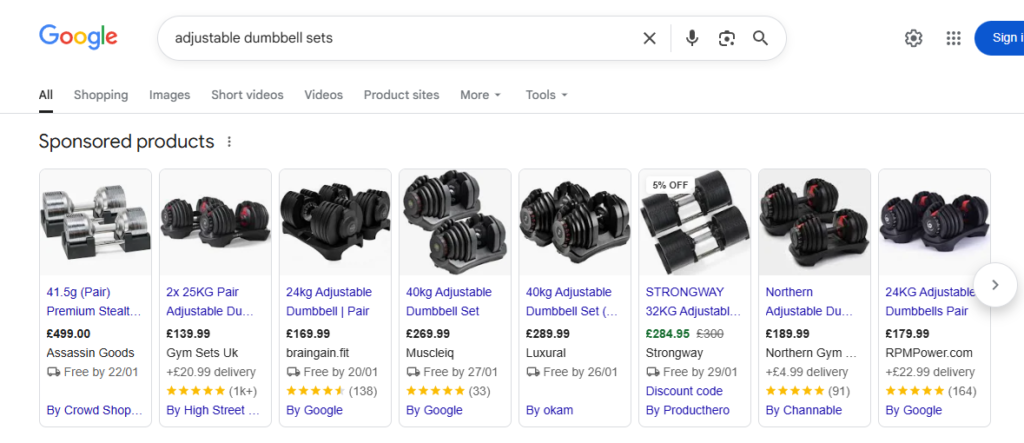Click By Google under Muscleiq

(x=434, y=410)
